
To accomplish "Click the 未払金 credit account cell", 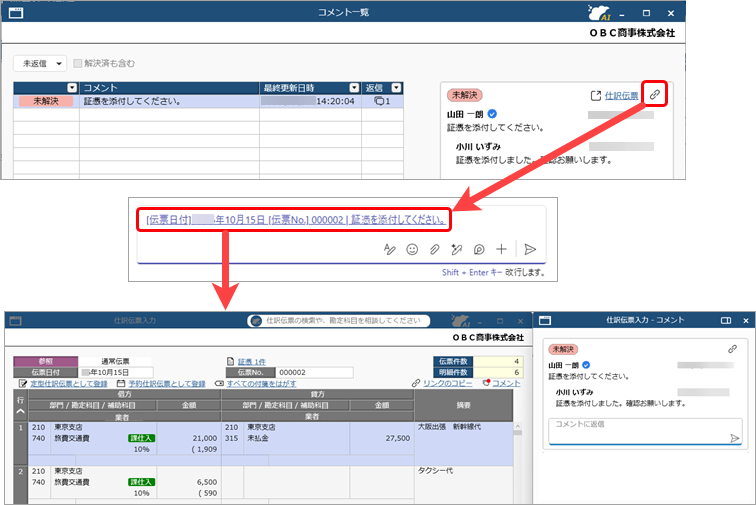I will click(257, 438).
